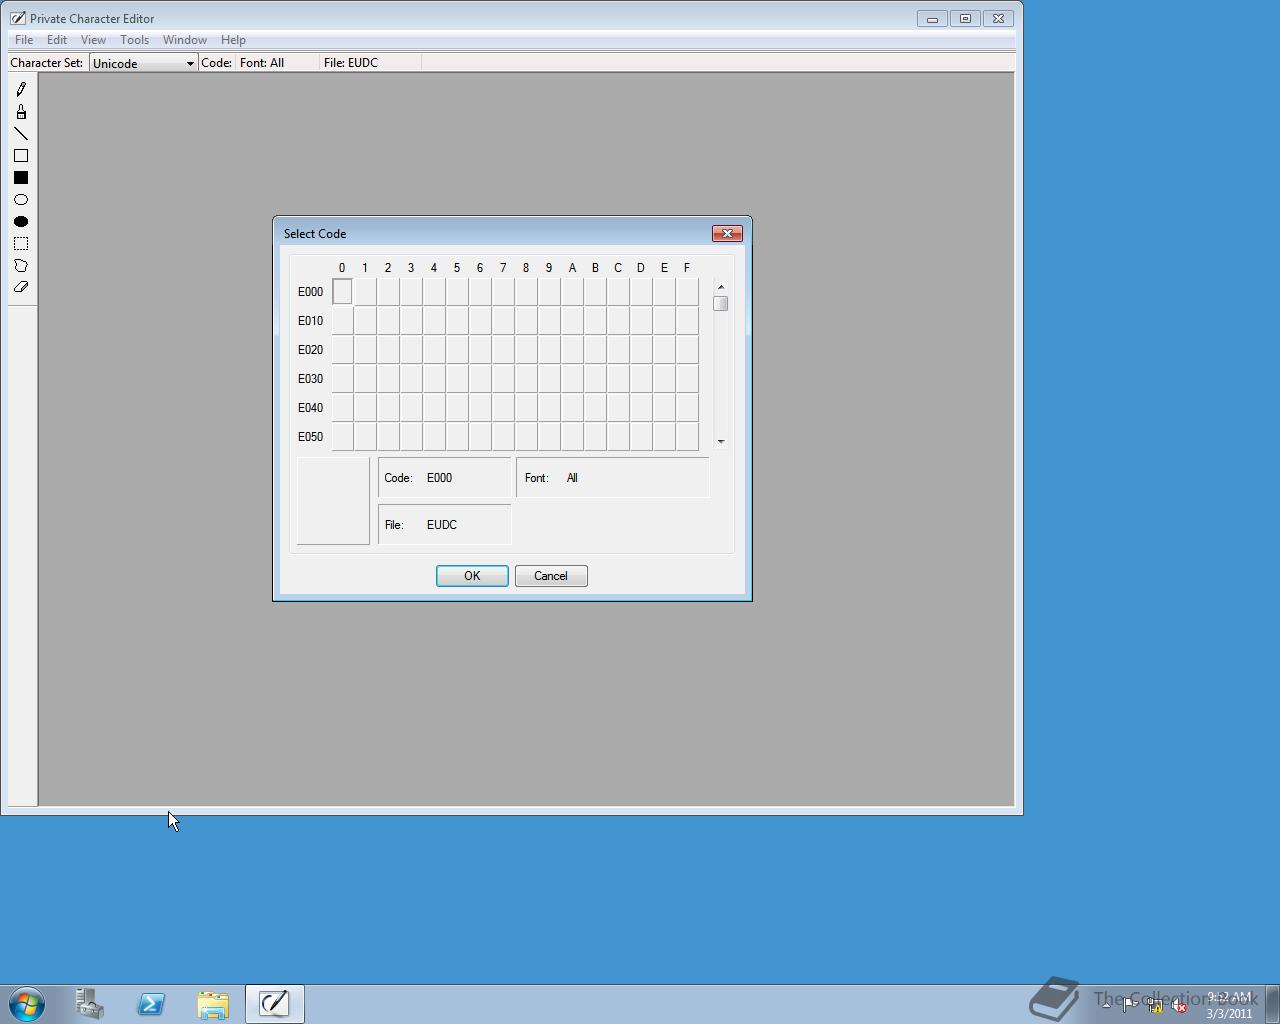Screen dimensions: 1280x1024
Task: Click OK in Select Code dialog
Action: [x=472, y=576]
